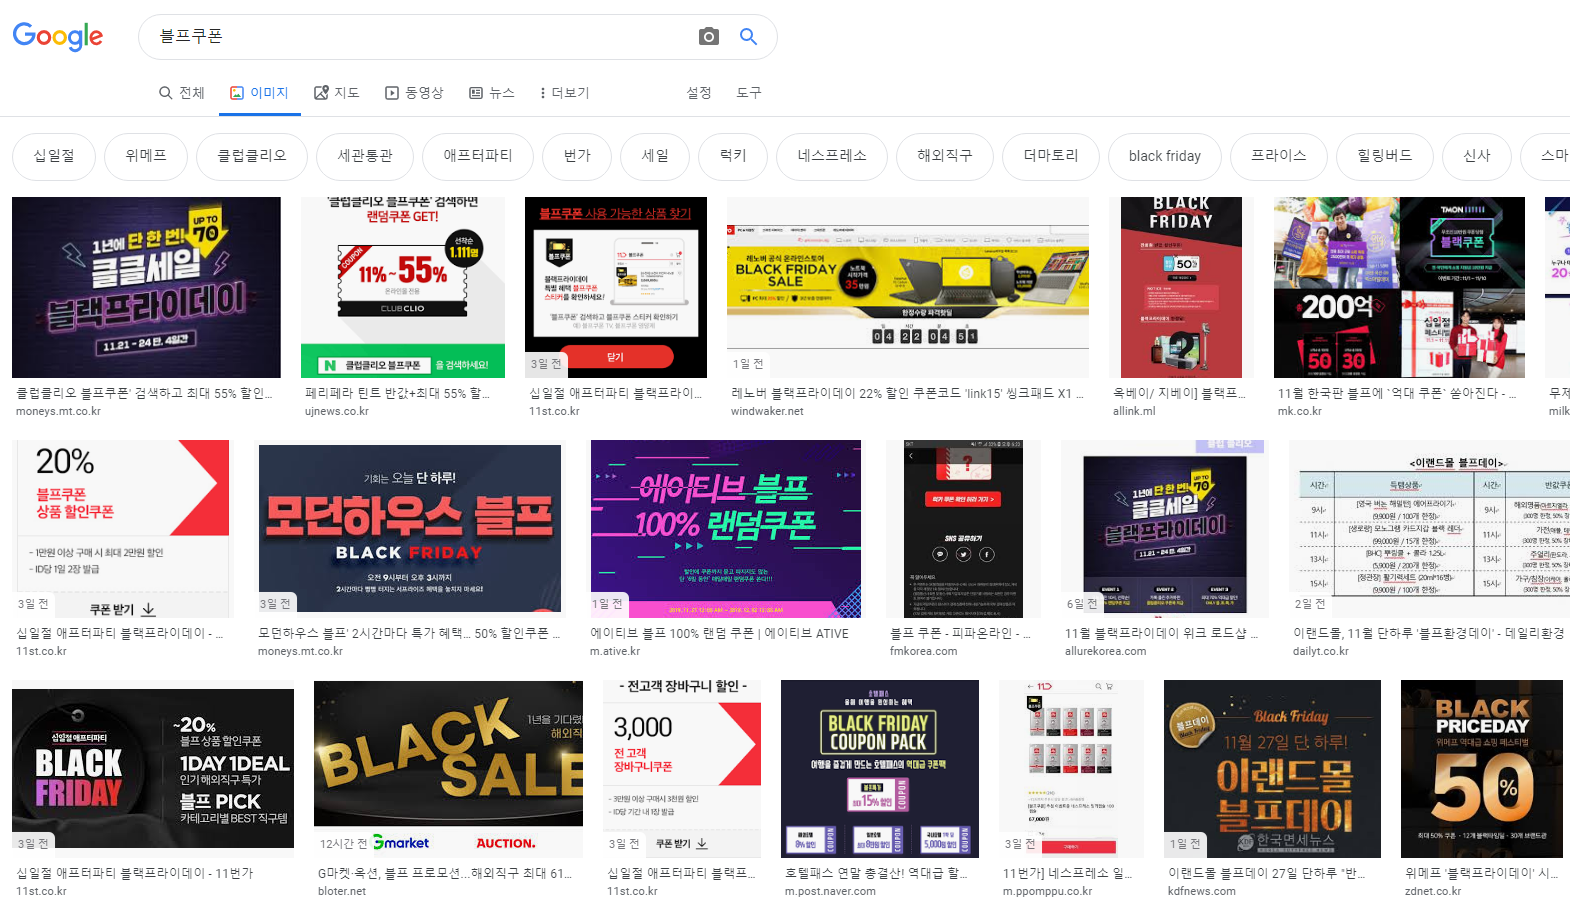Open 200억 coupon image from mk.co.kr
Image resolution: width=1570 pixels, height=906 pixels.
pos(1399,287)
